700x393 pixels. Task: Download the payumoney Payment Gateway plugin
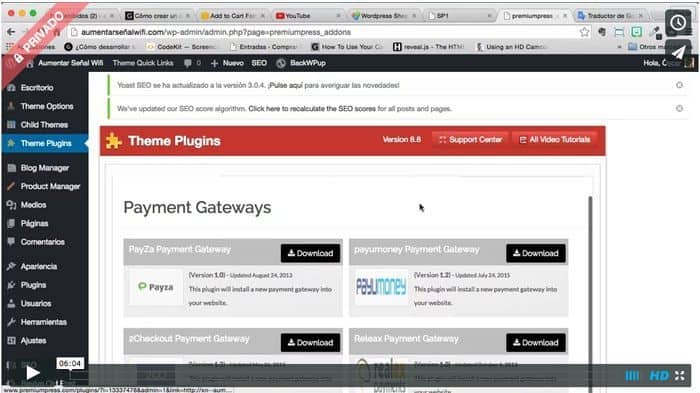[536, 253]
